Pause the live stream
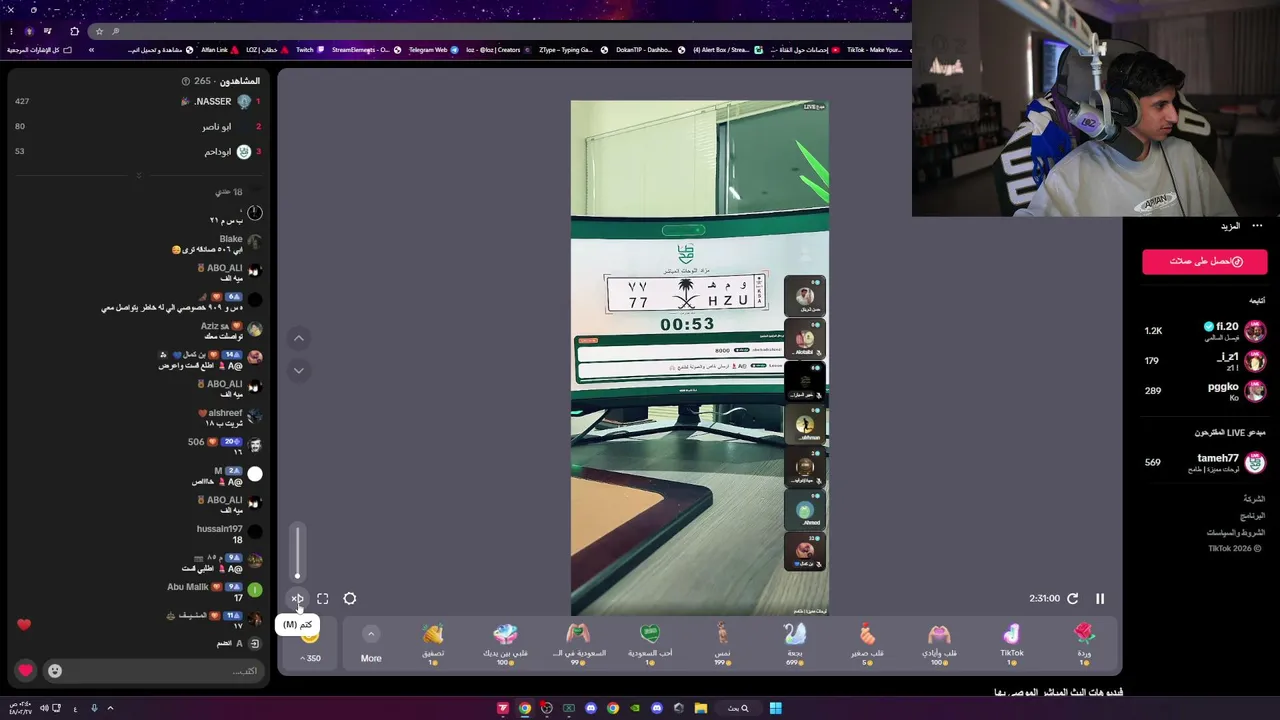Image resolution: width=1280 pixels, height=720 pixels. click(1100, 599)
